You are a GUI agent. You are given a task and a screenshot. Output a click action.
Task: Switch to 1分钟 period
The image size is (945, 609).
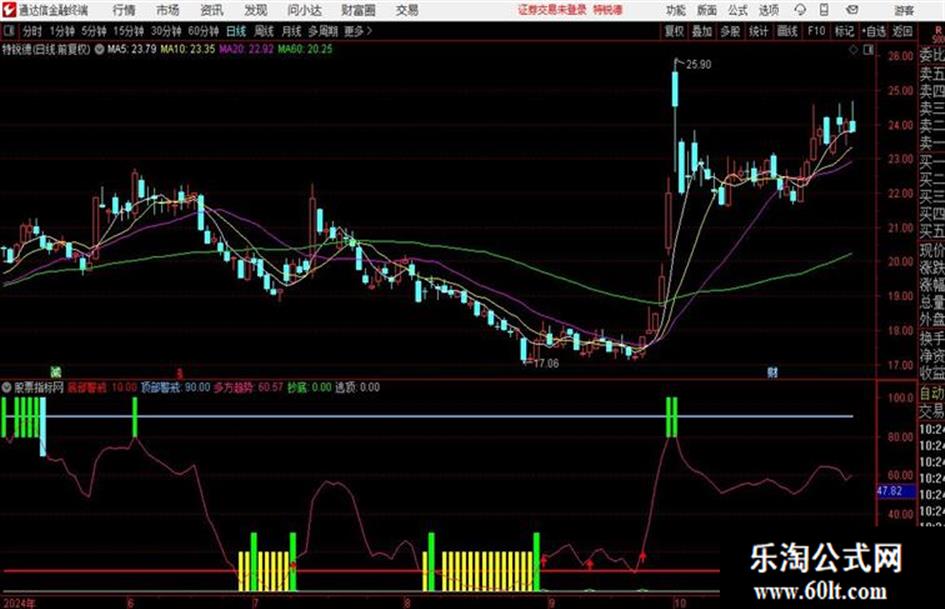[62, 31]
